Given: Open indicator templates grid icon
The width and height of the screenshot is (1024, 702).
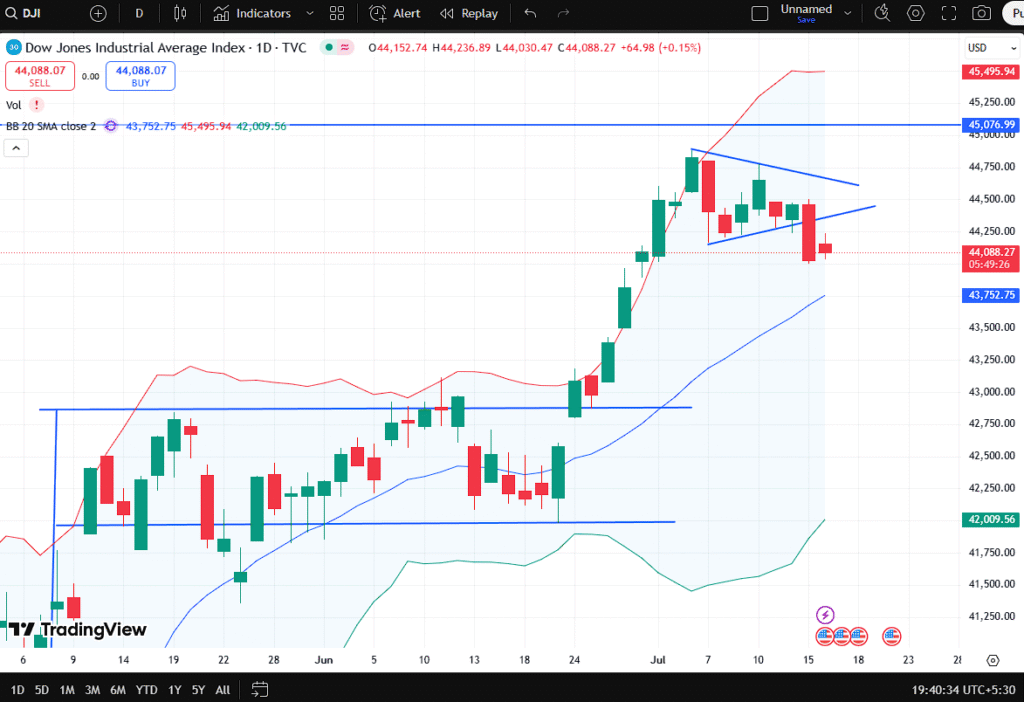Looking at the screenshot, I should (x=337, y=13).
